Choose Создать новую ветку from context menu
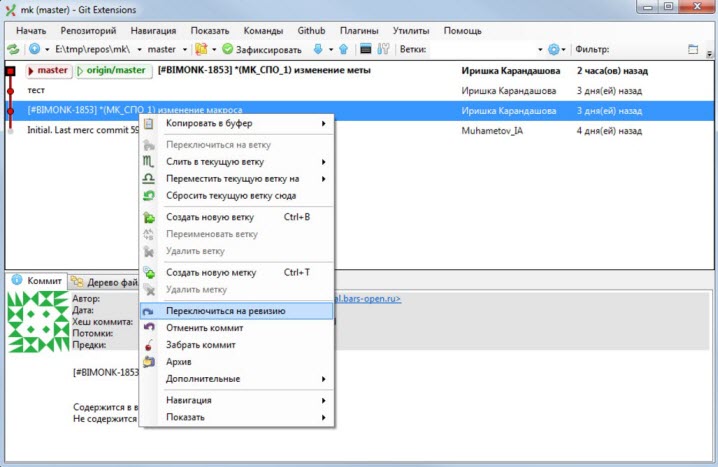718x467 pixels. coord(210,217)
